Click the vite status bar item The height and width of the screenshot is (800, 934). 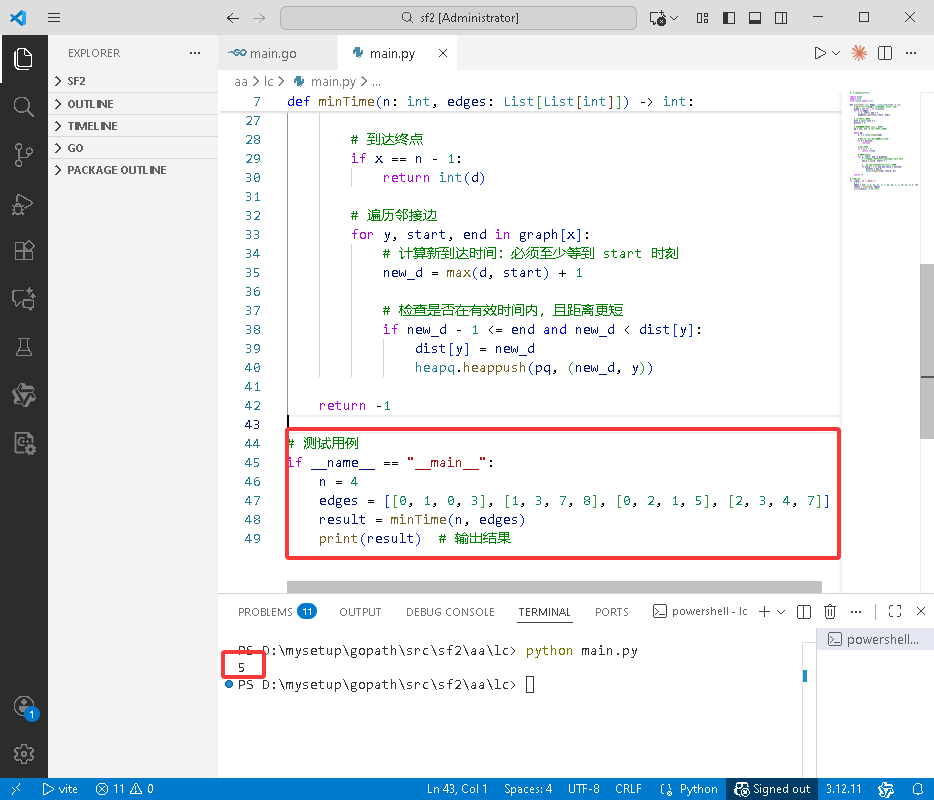pyautogui.click(x=60, y=789)
